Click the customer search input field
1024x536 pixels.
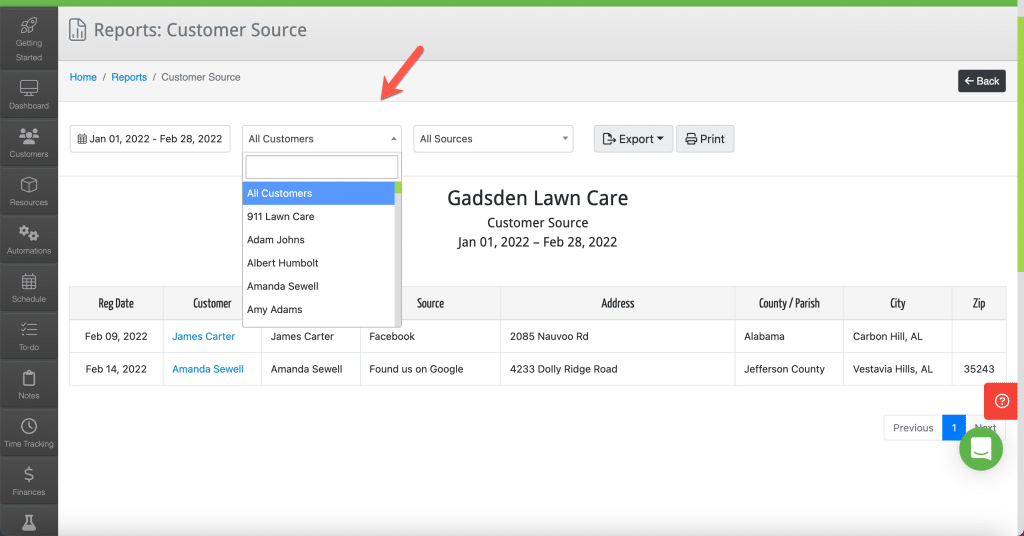[x=321, y=167]
